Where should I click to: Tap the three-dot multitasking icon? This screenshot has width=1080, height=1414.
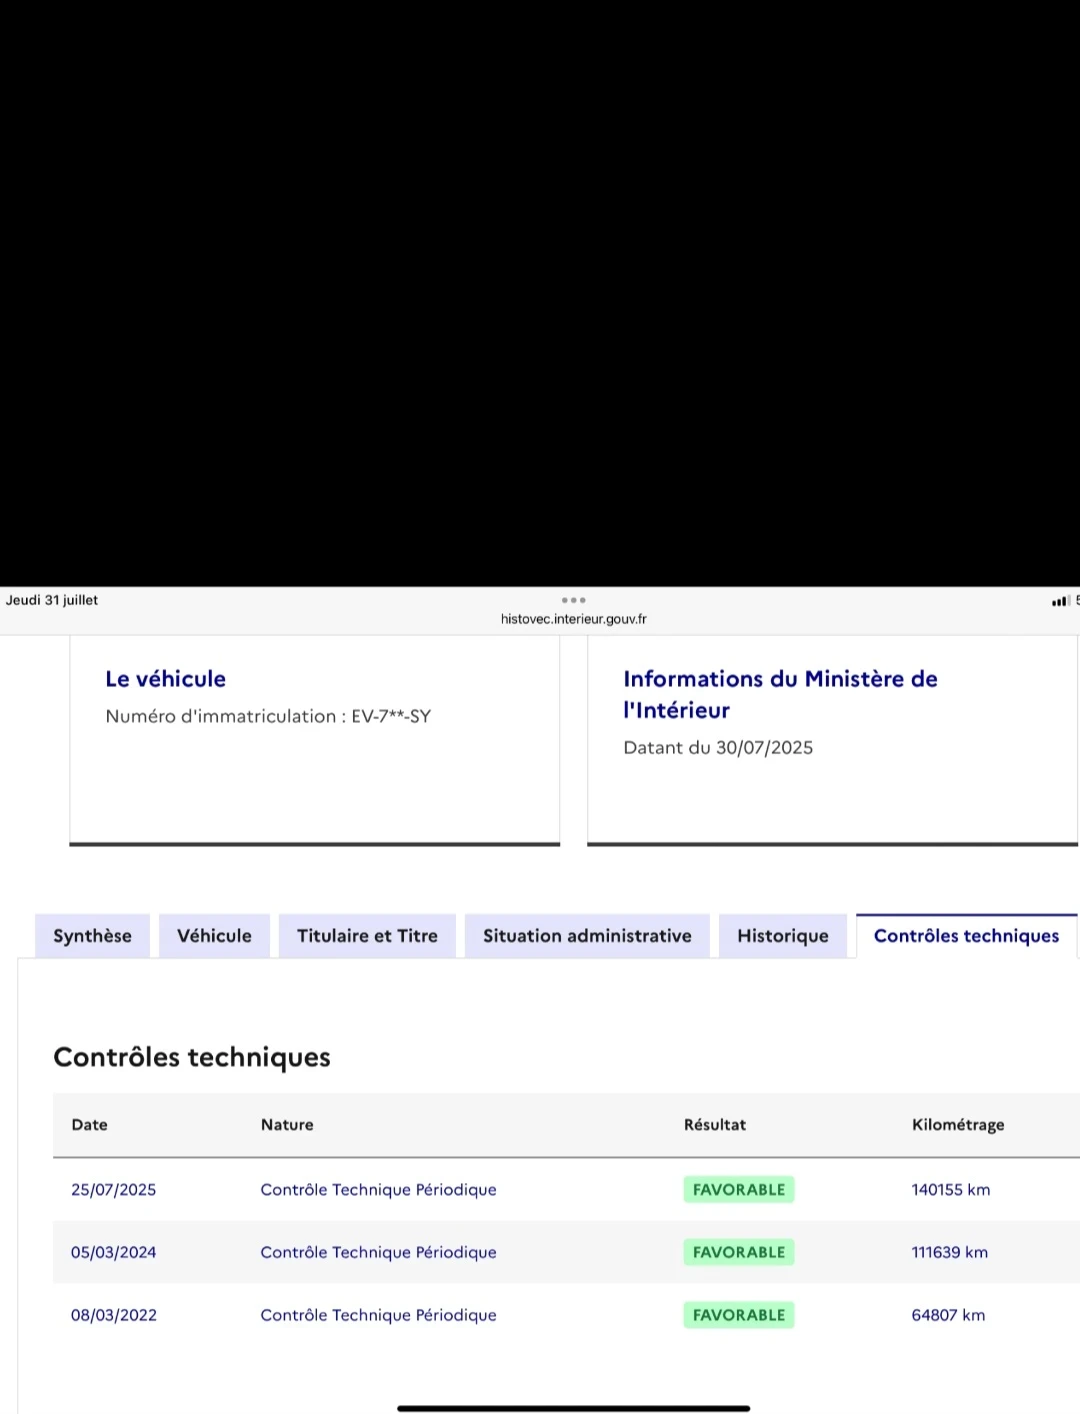pos(573,600)
